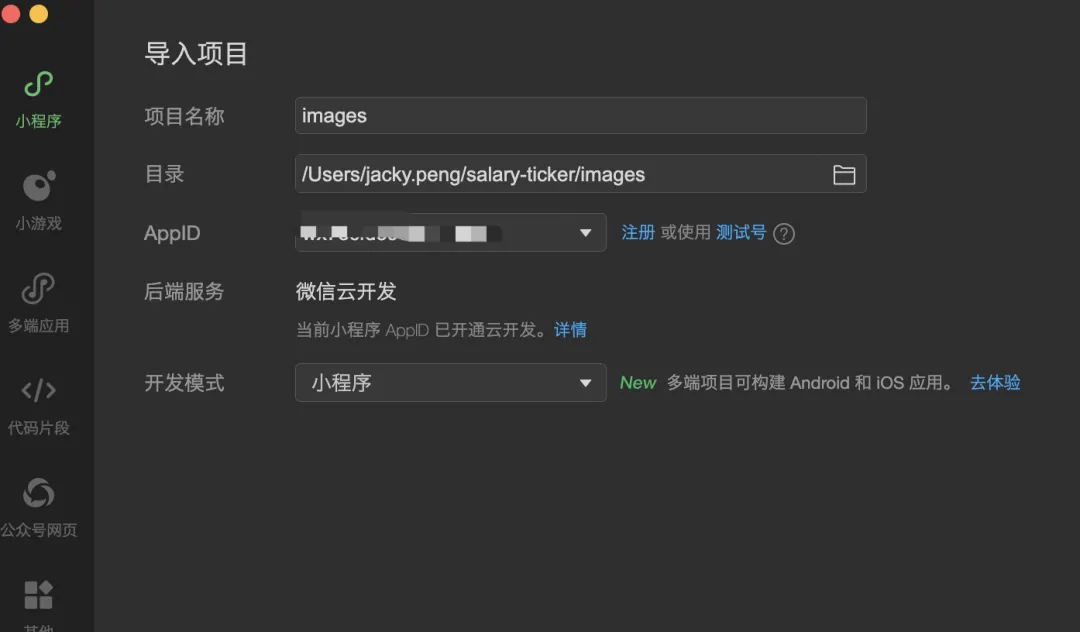
Task: Open the 代码片段 code snippet section
Action: [x=39, y=405]
